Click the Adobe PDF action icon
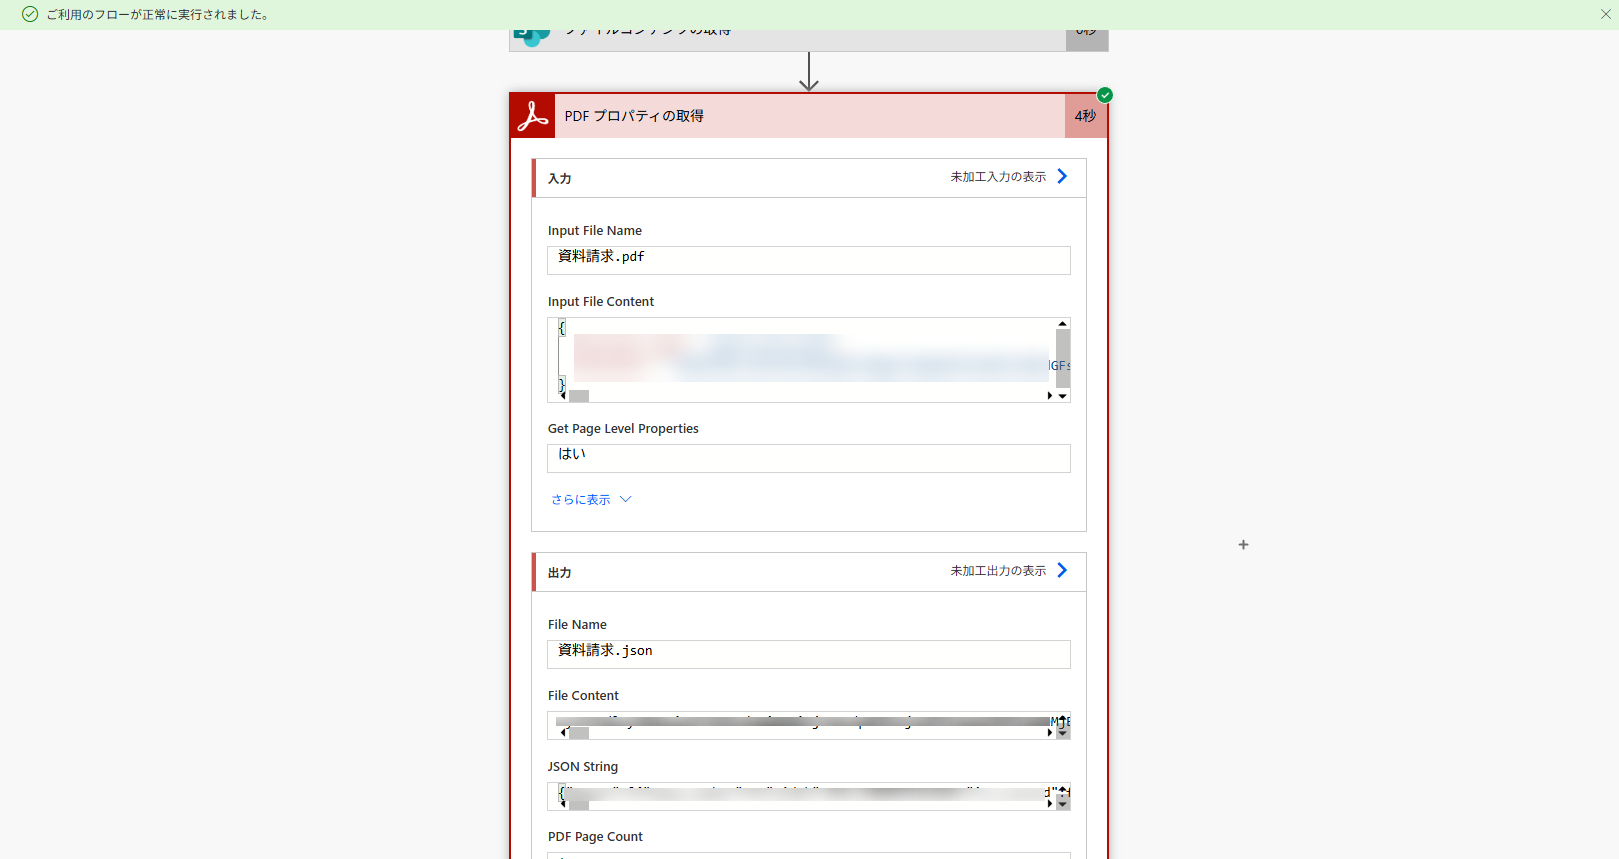Screen dimensions: 1619x859 [533, 116]
